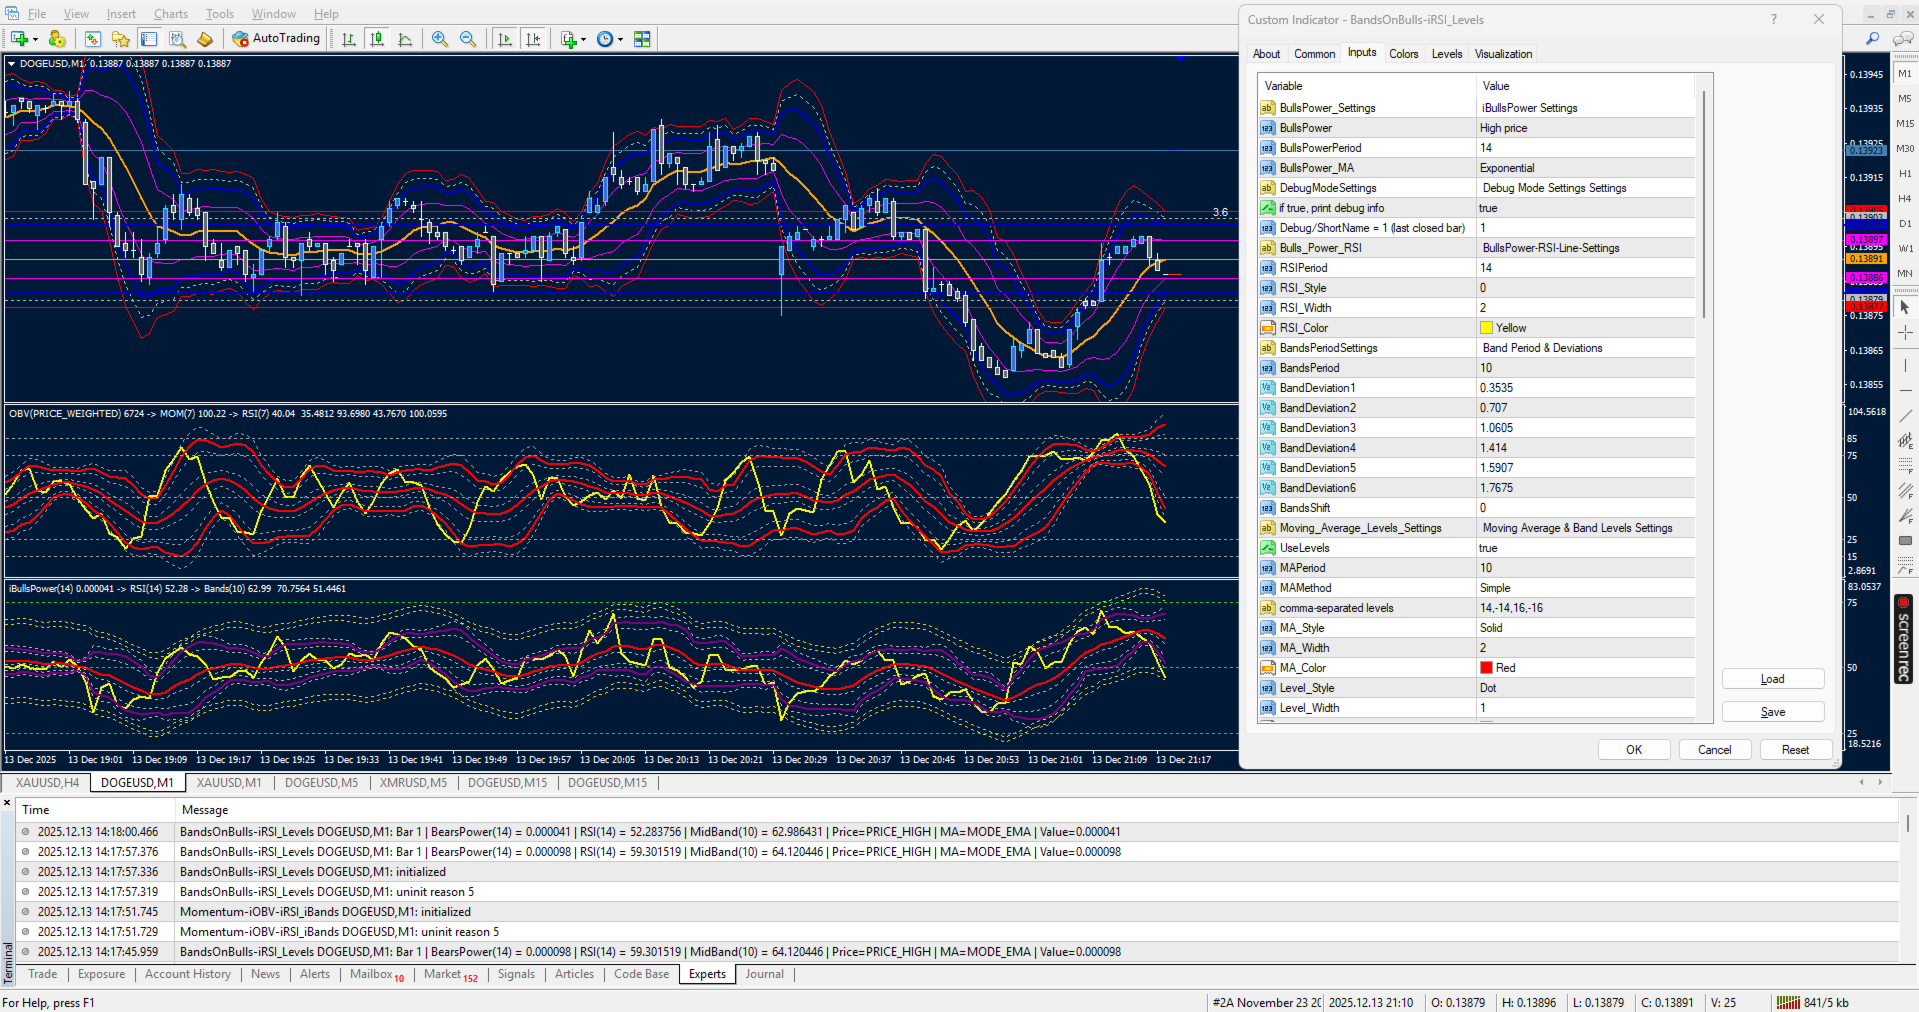Viewport: 1919px width, 1012px height.
Task: Switch chart to bar chart style
Action: (349, 39)
